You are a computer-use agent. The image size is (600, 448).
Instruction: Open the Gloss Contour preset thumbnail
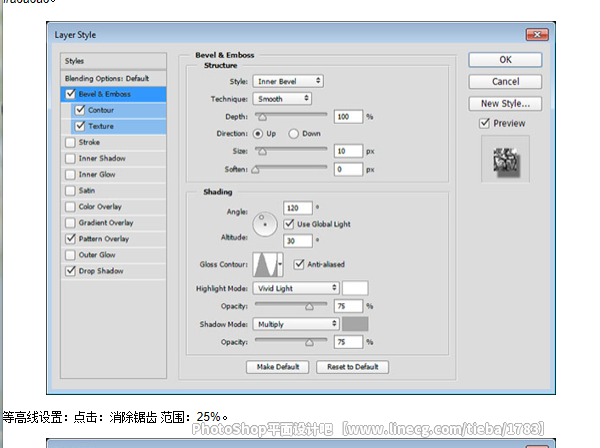click(265, 264)
